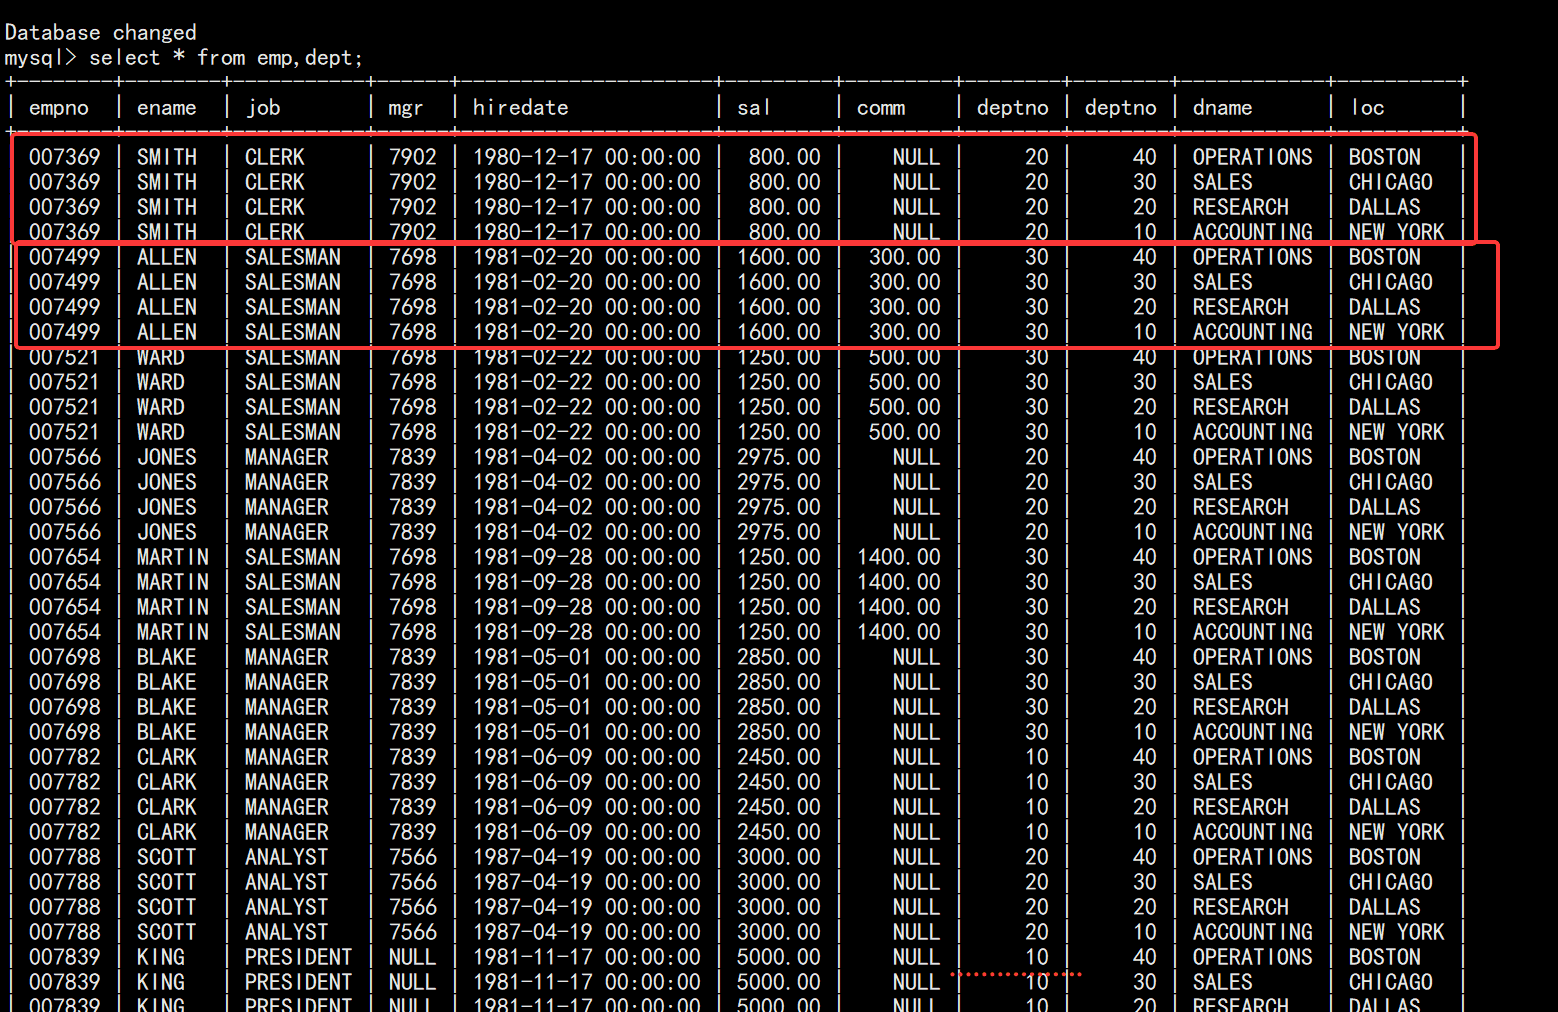This screenshot has width=1558, height=1012.
Task: Click the mysql prompt command line
Action: click(184, 58)
